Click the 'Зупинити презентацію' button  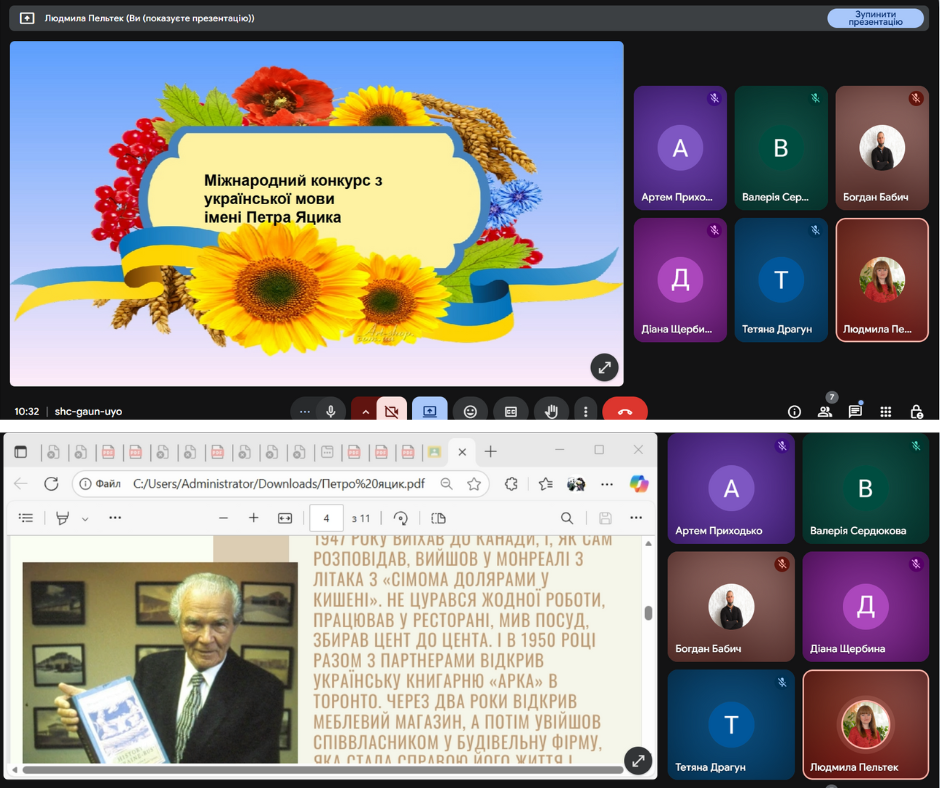tap(875, 18)
